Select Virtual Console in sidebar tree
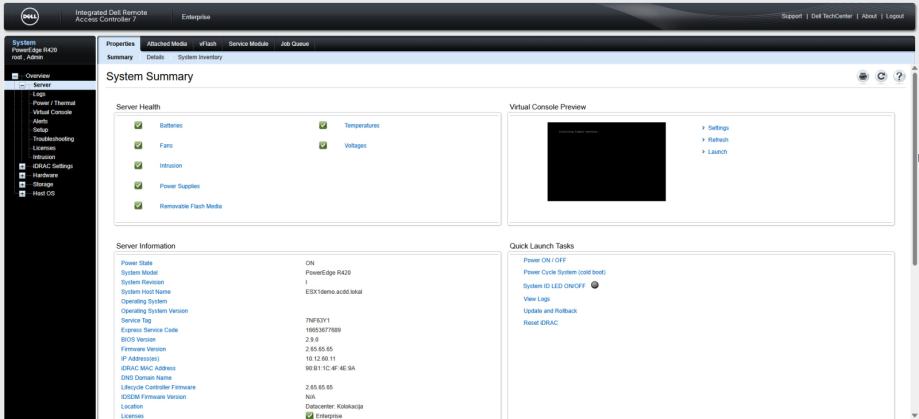 pyautogui.click(x=52, y=112)
